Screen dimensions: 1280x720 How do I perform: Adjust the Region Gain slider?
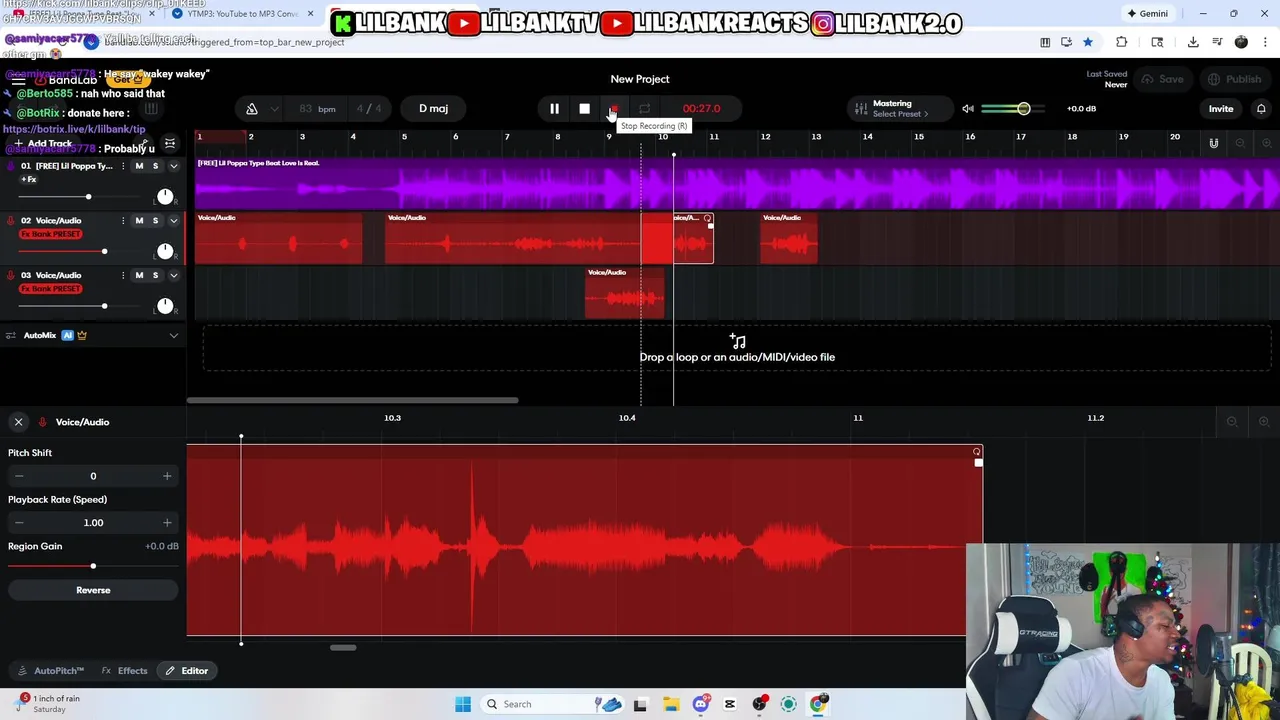pyautogui.click(x=93, y=567)
